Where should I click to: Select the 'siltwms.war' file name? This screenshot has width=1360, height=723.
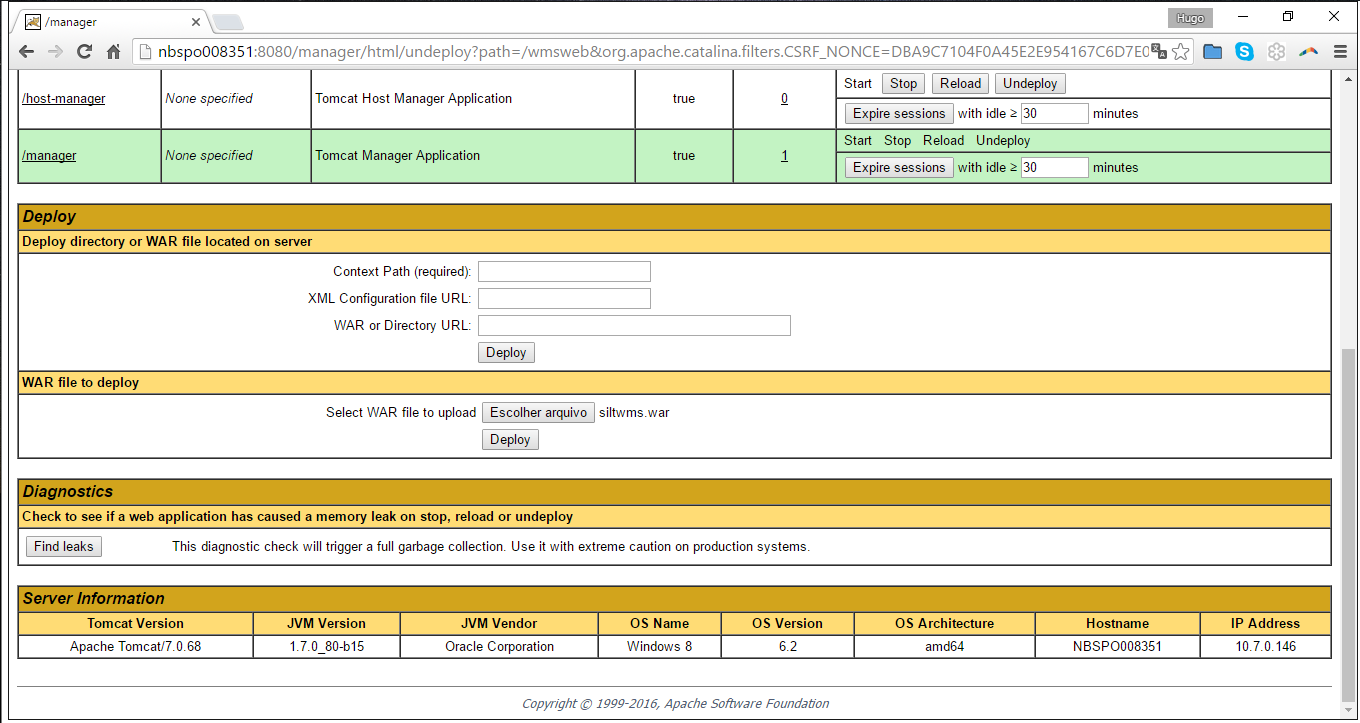[634, 413]
